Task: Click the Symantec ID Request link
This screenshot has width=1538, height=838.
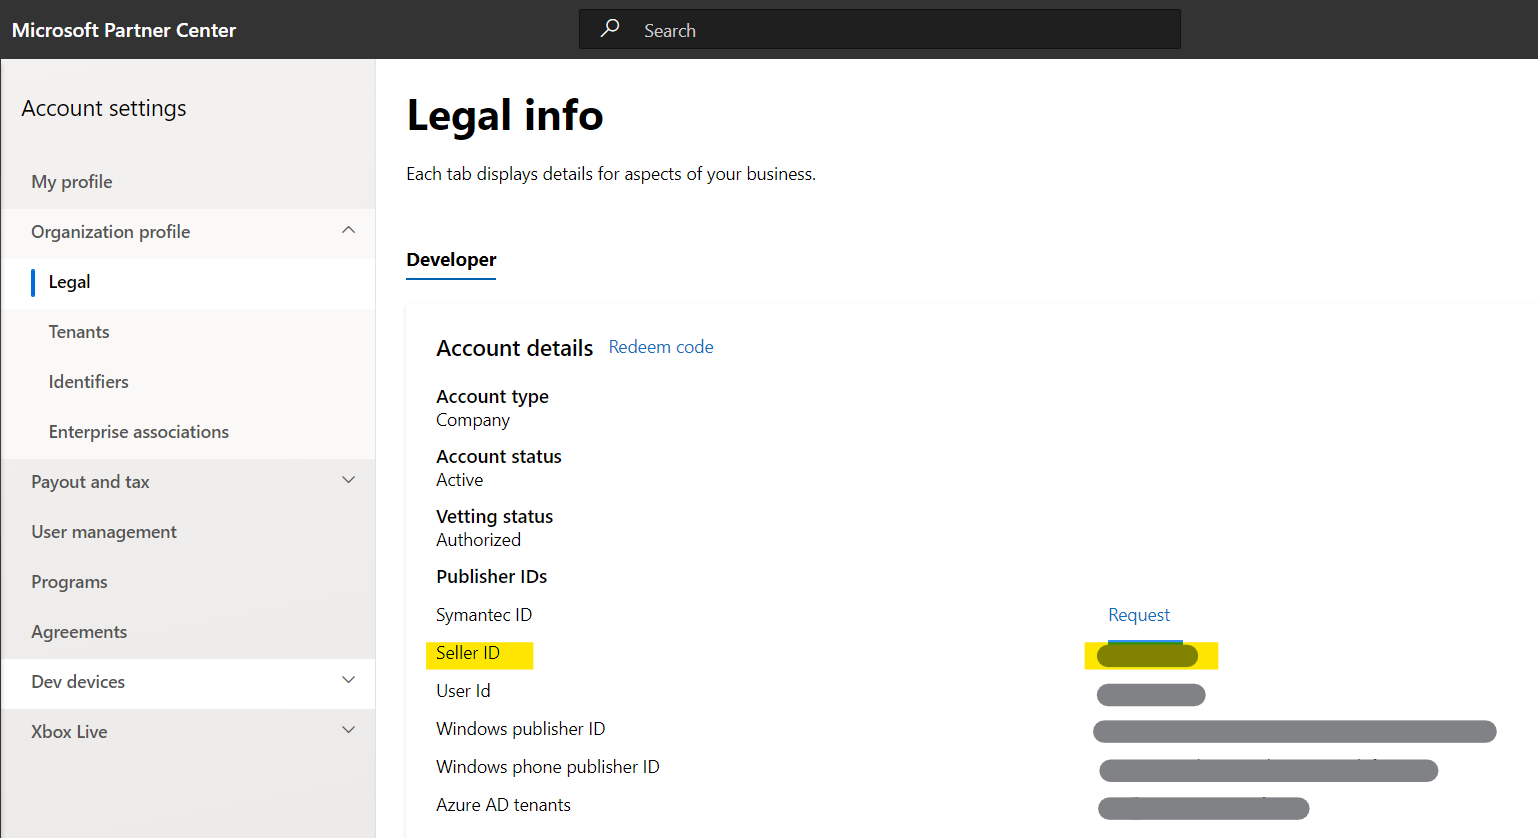Action: pyautogui.click(x=1139, y=615)
